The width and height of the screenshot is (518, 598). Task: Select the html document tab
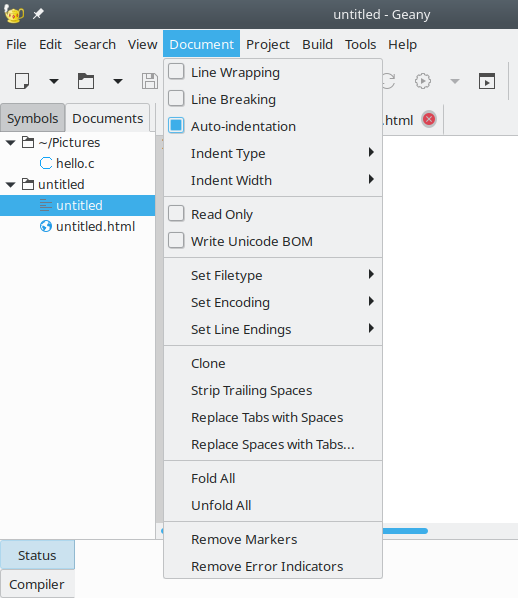398,120
